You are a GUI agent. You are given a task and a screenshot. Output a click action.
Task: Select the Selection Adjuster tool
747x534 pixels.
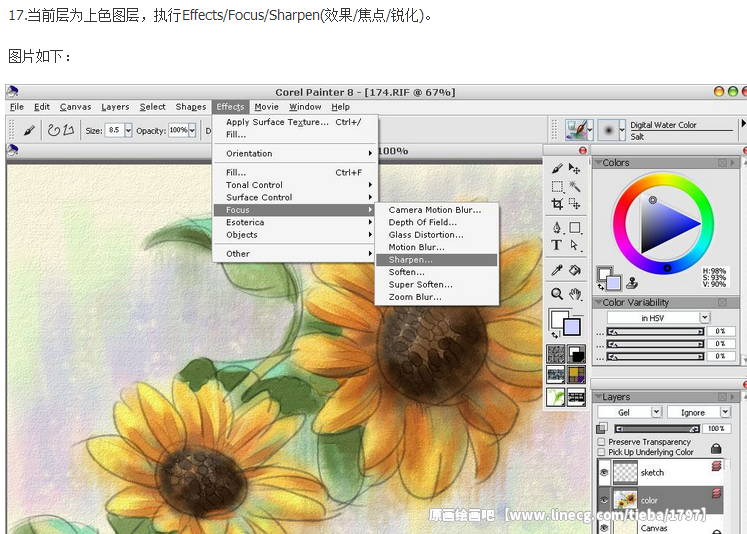point(575,204)
